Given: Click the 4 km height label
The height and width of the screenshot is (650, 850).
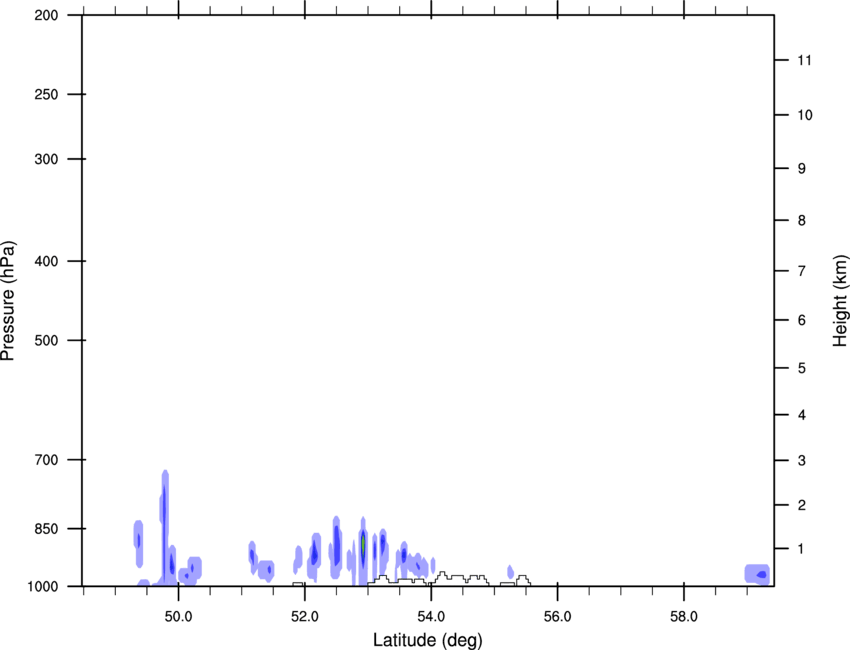Looking at the screenshot, I should coord(802,415).
